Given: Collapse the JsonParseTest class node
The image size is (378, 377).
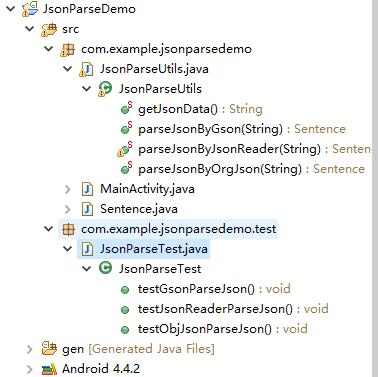Looking at the screenshot, I should point(87,268).
